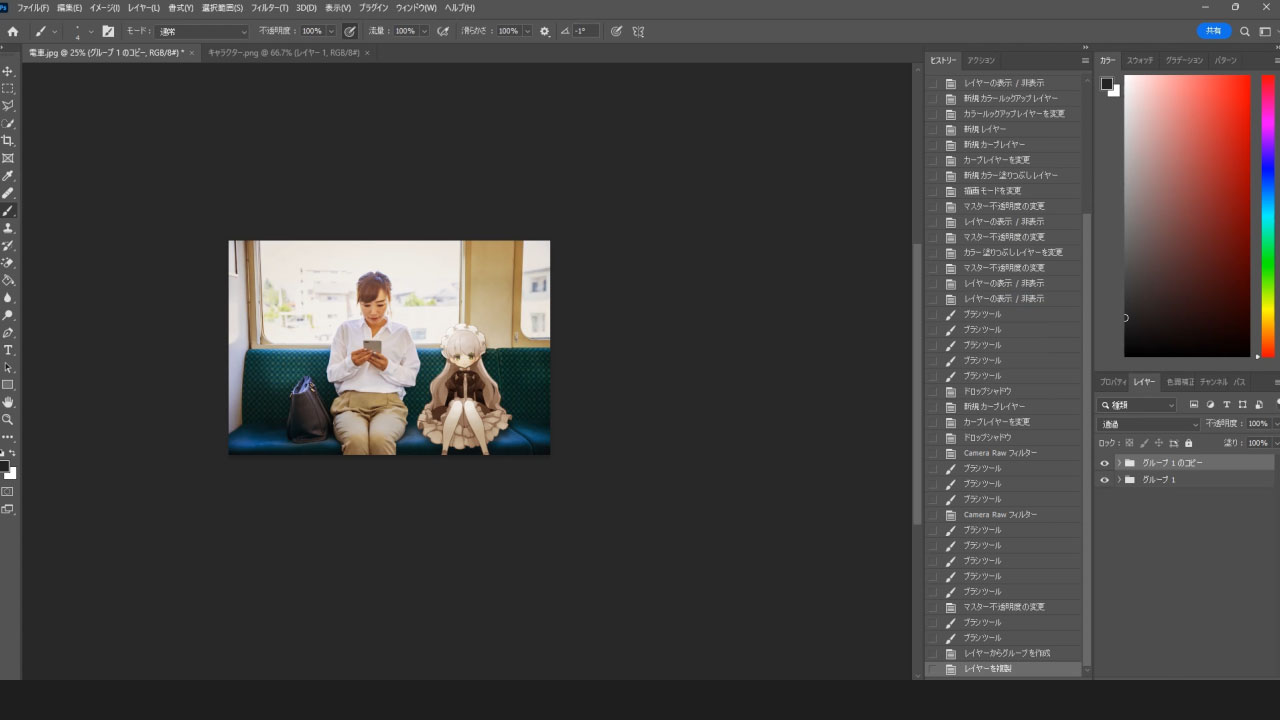Toggle pixel layer filter in Layers panel
The image size is (1280, 720).
pos(1194,405)
